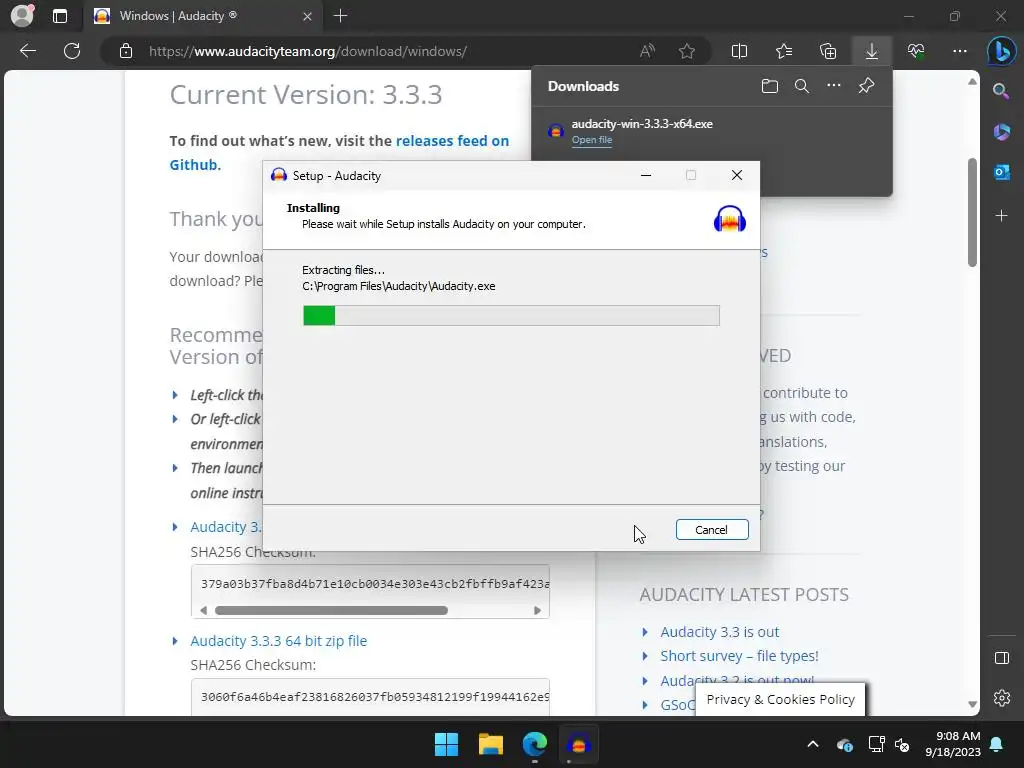Open the Bing Copilot sidebar button
Image resolution: width=1024 pixels, height=768 pixels.
[x=1001, y=51]
